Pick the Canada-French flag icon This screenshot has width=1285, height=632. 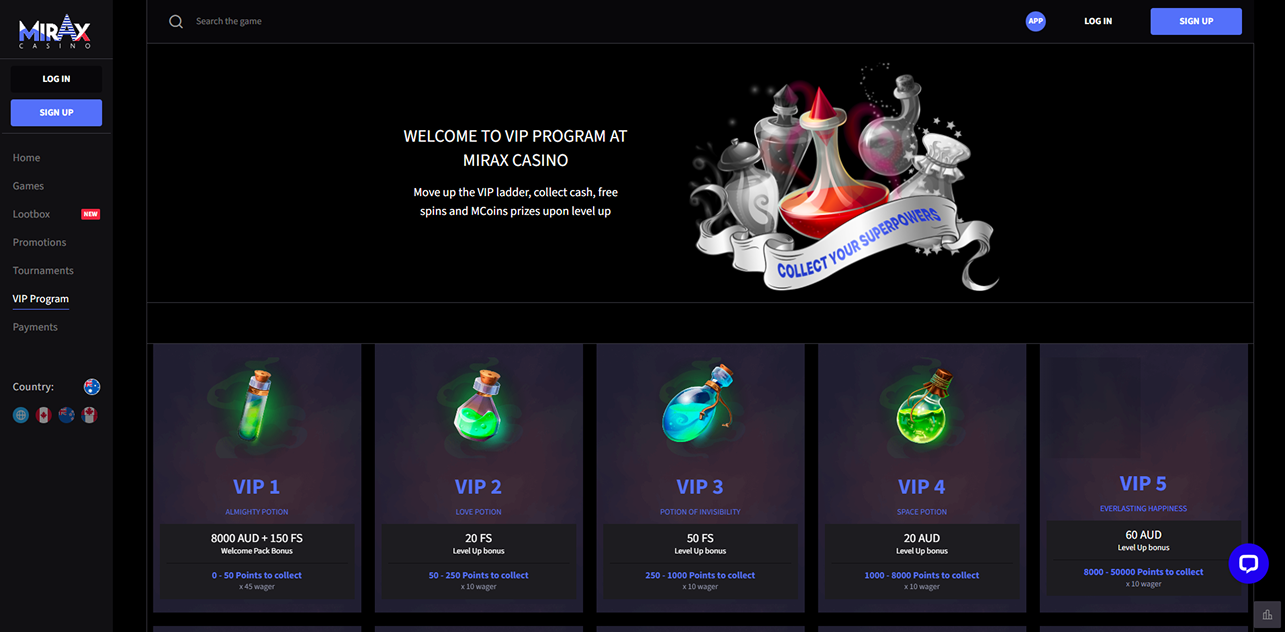89,415
